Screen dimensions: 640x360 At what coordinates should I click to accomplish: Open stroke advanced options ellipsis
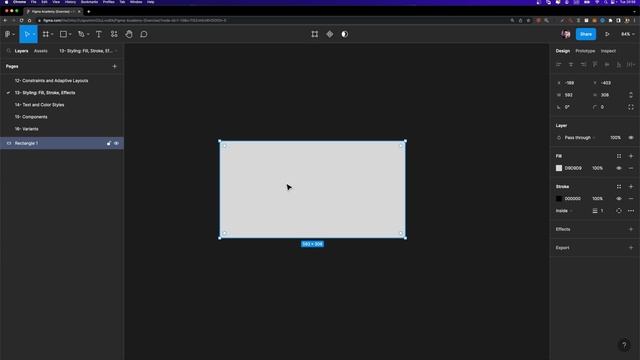click(631, 211)
